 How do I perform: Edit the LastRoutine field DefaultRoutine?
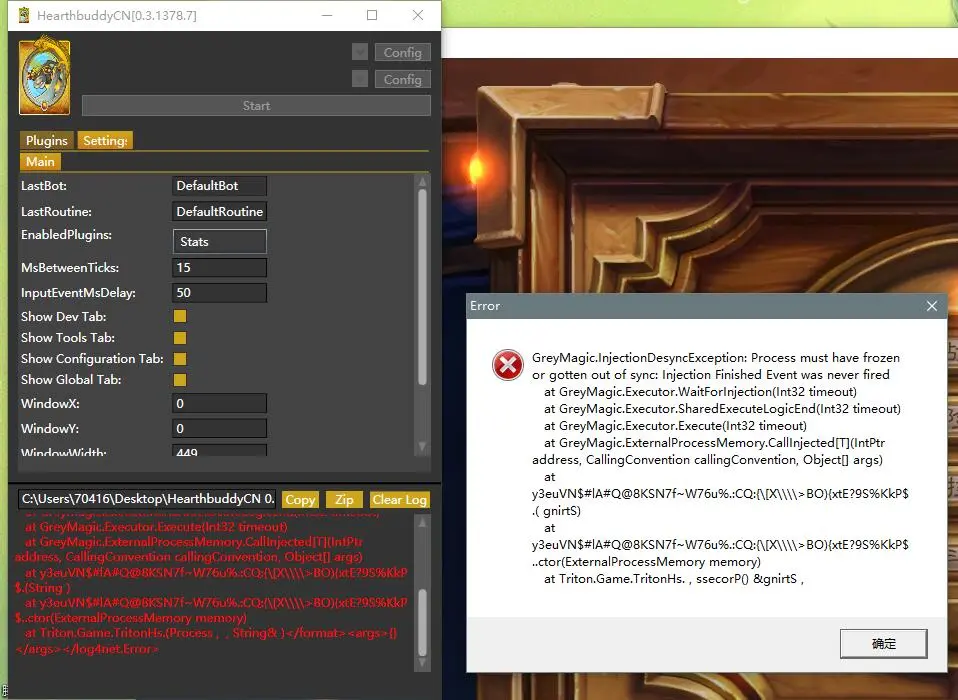click(x=219, y=211)
